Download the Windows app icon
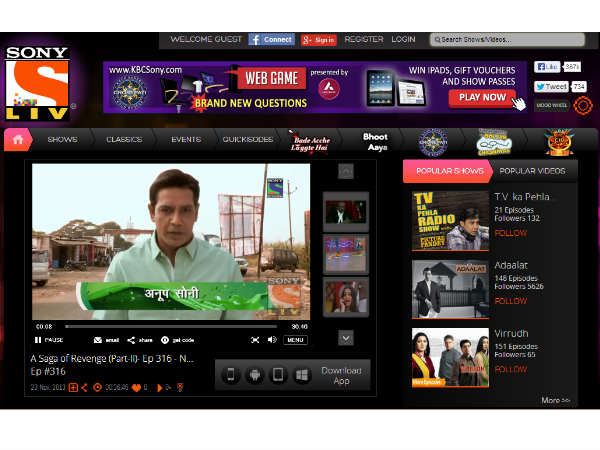 (x=302, y=375)
